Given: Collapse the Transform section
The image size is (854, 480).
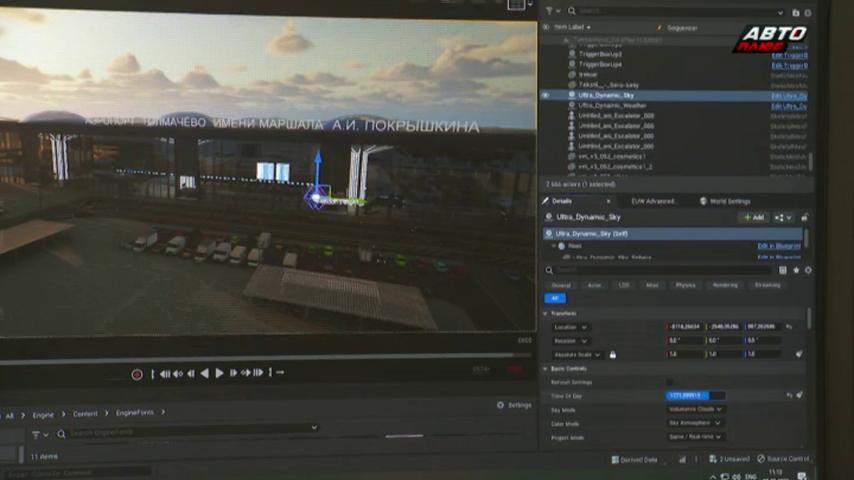Looking at the screenshot, I should click(x=546, y=314).
